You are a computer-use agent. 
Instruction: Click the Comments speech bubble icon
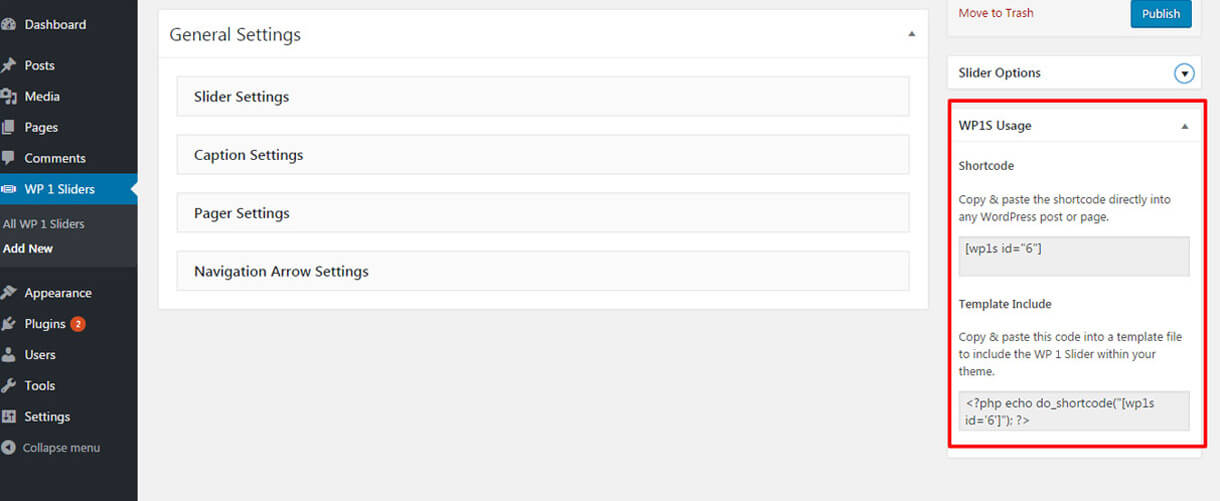(8, 158)
